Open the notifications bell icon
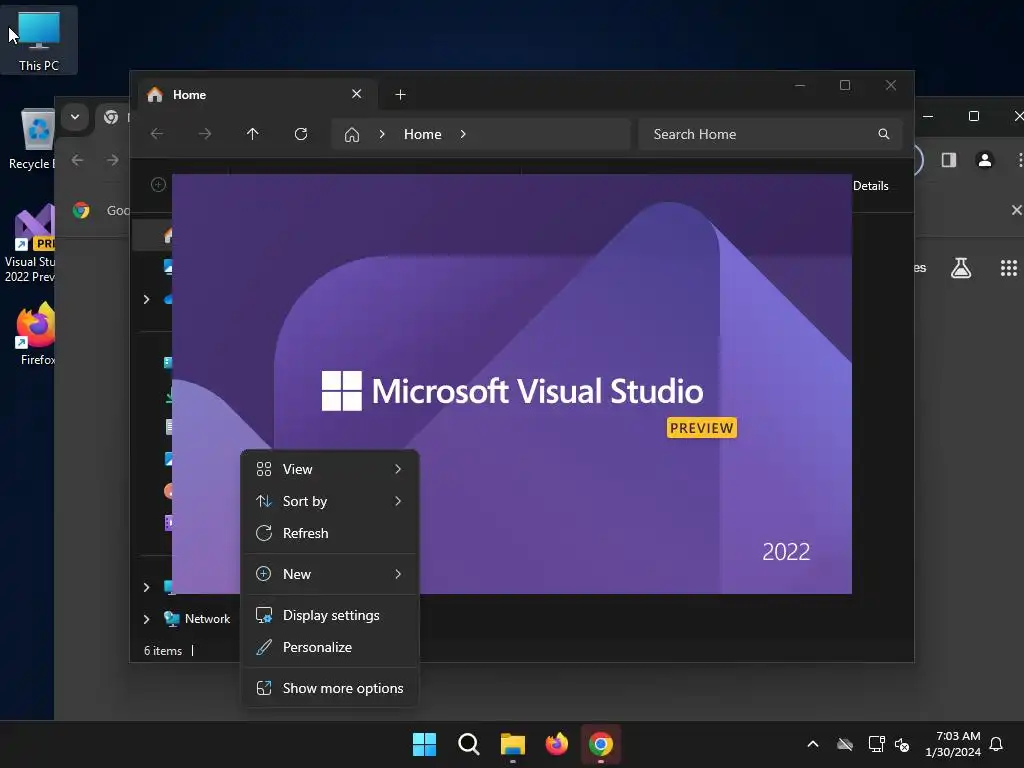 click(996, 744)
